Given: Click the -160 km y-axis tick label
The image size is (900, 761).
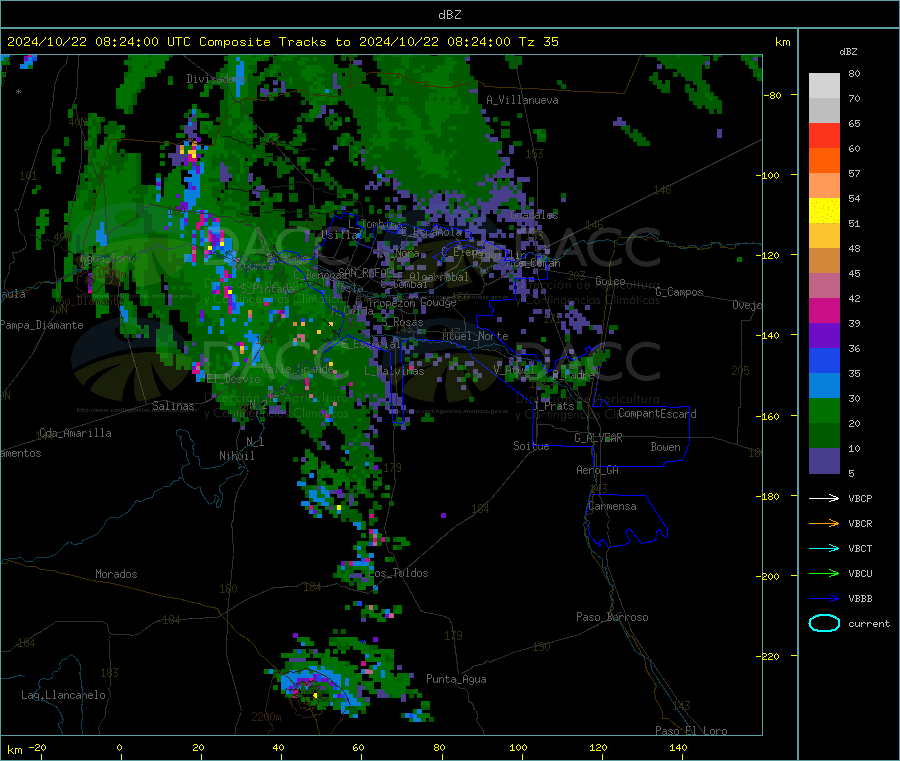Looking at the screenshot, I should click(770, 416).
